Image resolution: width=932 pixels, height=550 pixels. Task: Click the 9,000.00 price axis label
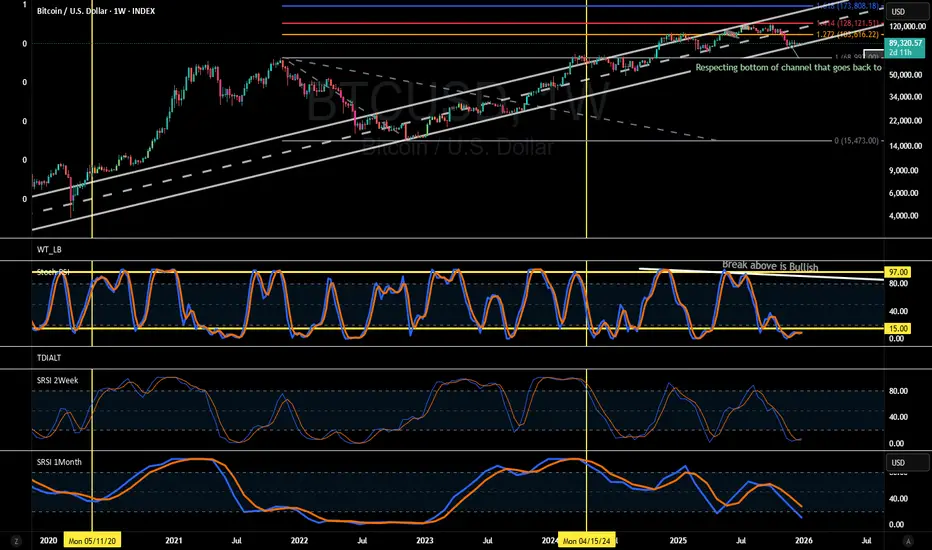coord(904,171)
